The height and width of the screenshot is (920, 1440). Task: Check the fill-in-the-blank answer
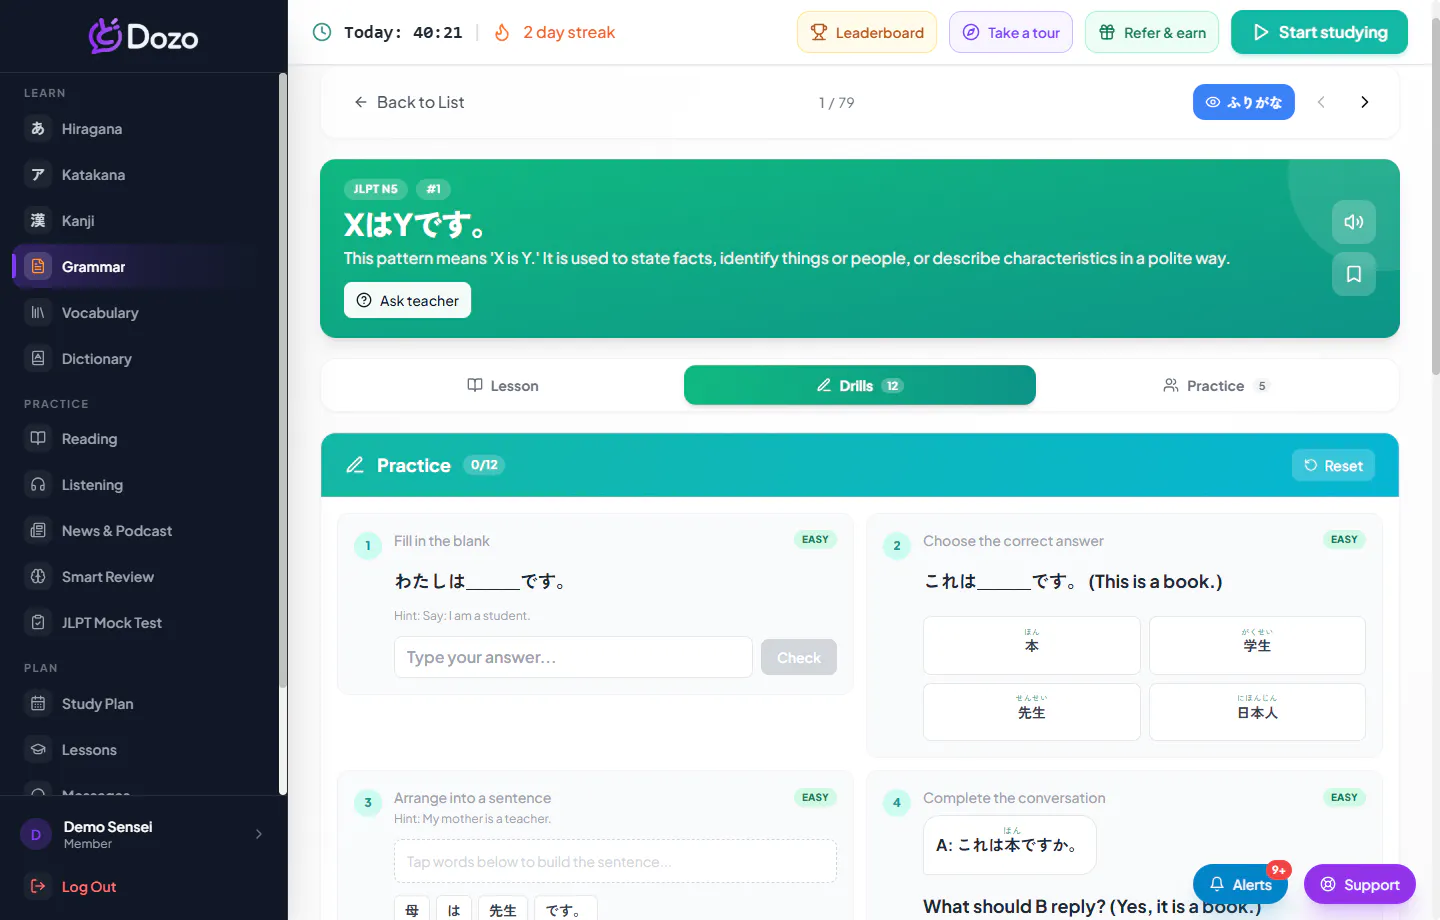799,657
